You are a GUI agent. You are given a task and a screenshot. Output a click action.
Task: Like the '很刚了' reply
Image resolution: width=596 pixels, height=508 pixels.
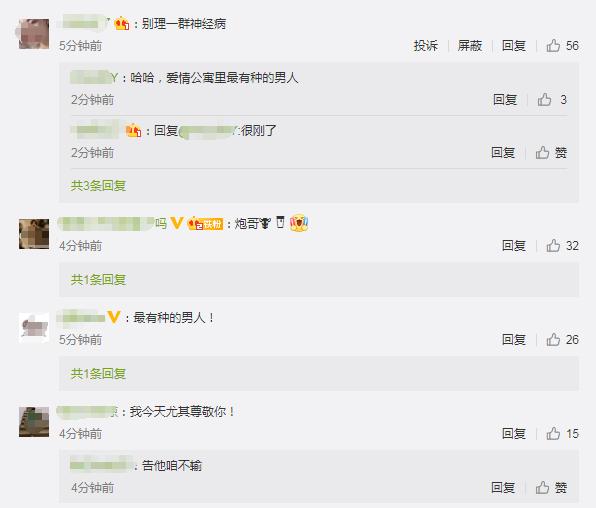point(551,153)
